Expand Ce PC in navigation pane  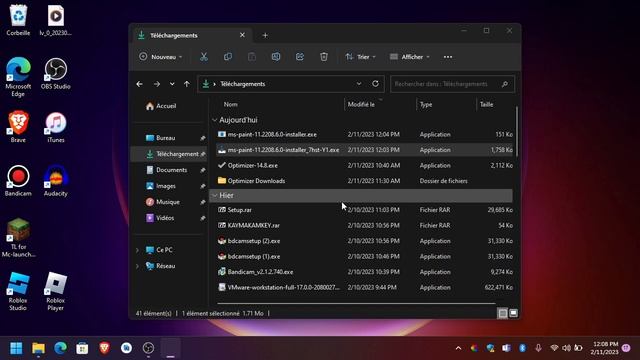tap(138, 250)
